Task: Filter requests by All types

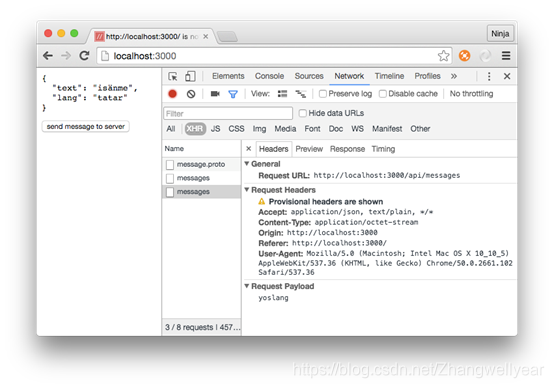Action: [171, 129]
